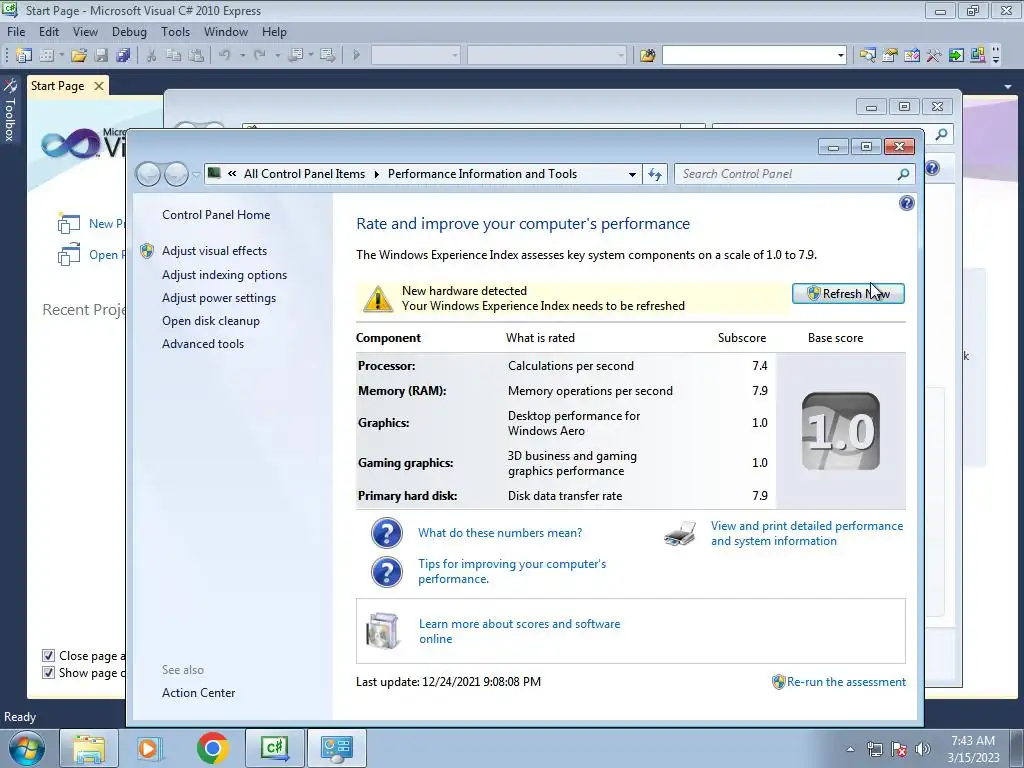Click the Refresh Now button
This screenshot has width=1024, height=768.
tap(848, 294)
